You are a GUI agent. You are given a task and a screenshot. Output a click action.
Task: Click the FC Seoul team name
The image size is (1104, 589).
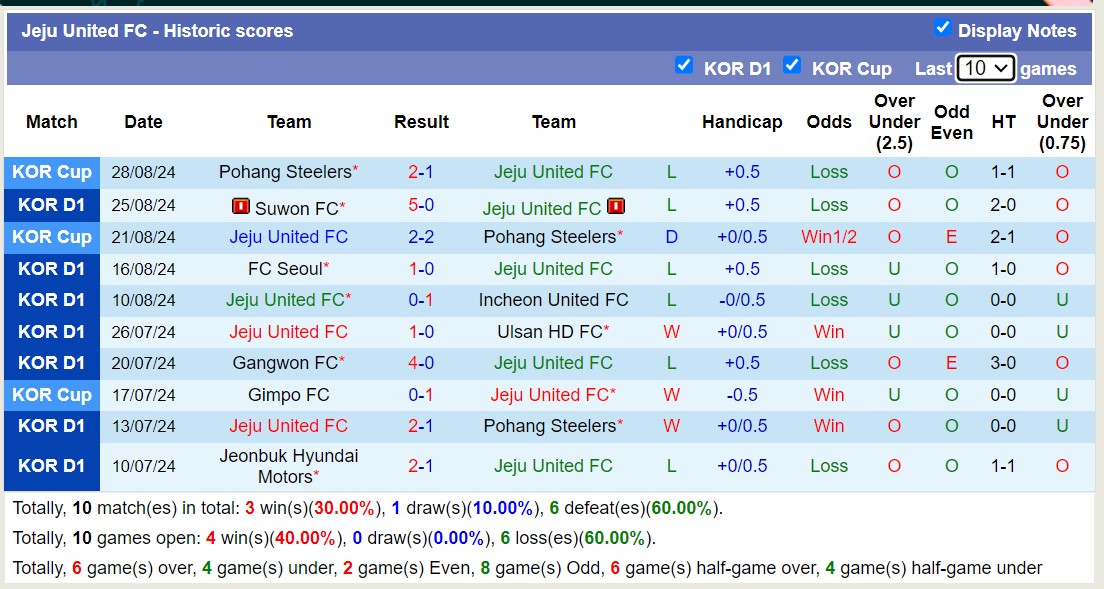click(x=285, y=269)
